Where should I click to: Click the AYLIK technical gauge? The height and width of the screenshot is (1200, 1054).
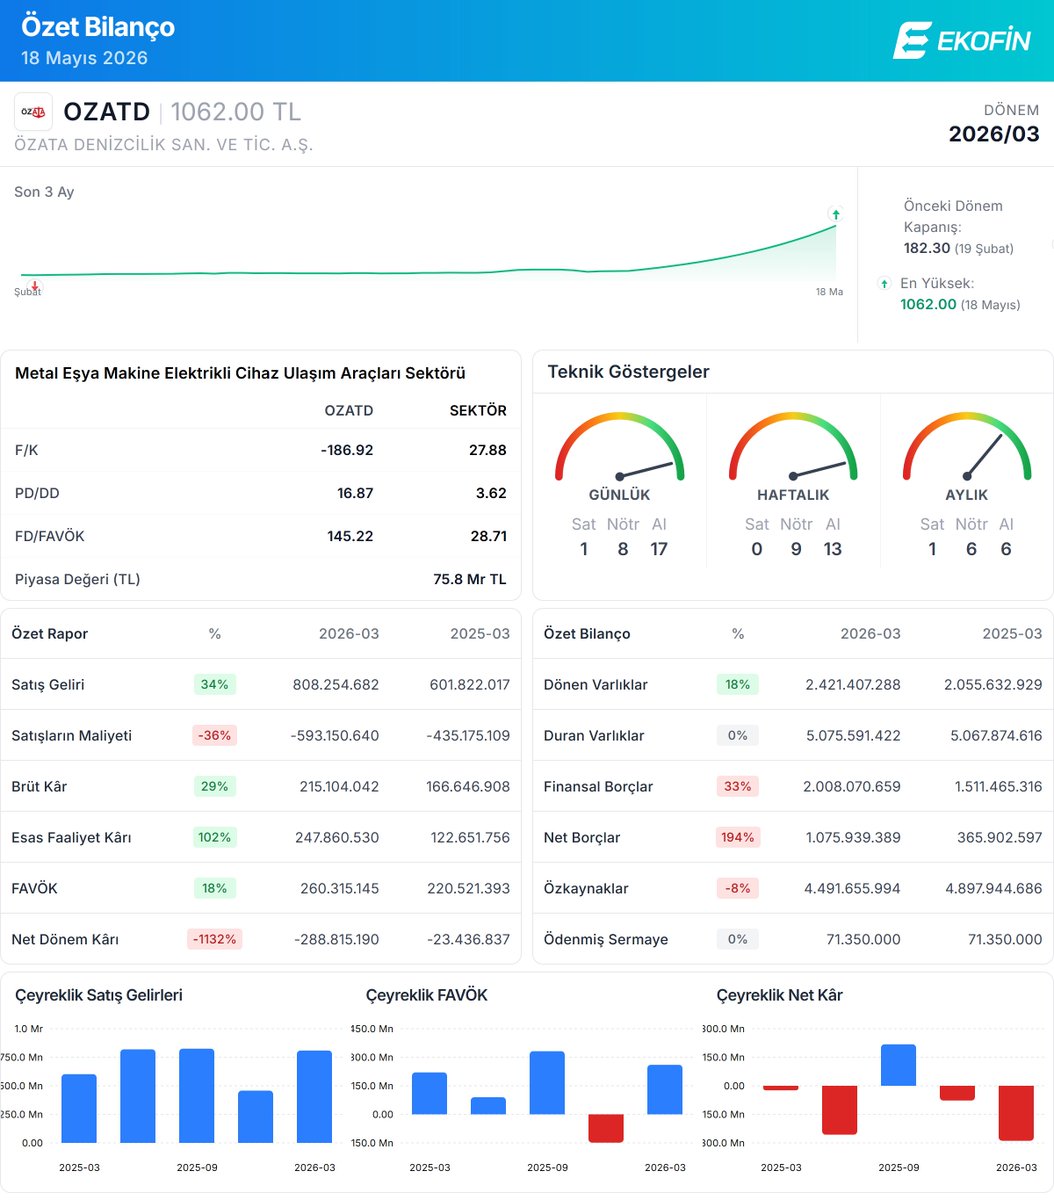(967, 446)
